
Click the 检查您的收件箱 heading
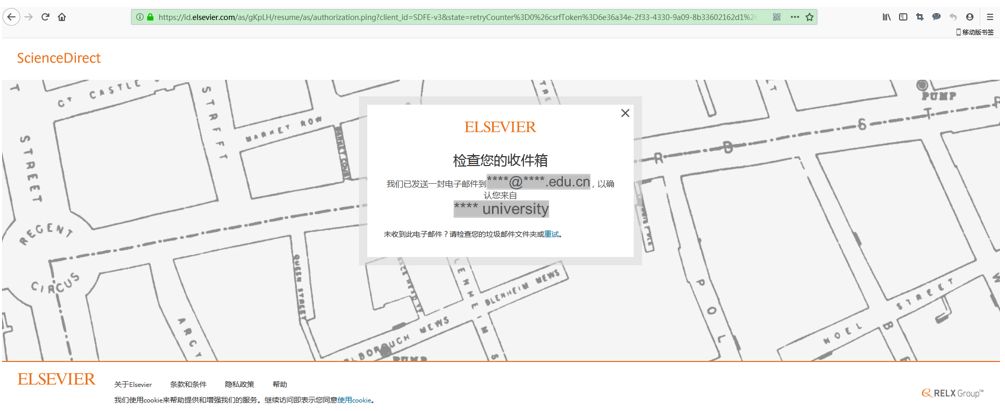tap(500, 160)
